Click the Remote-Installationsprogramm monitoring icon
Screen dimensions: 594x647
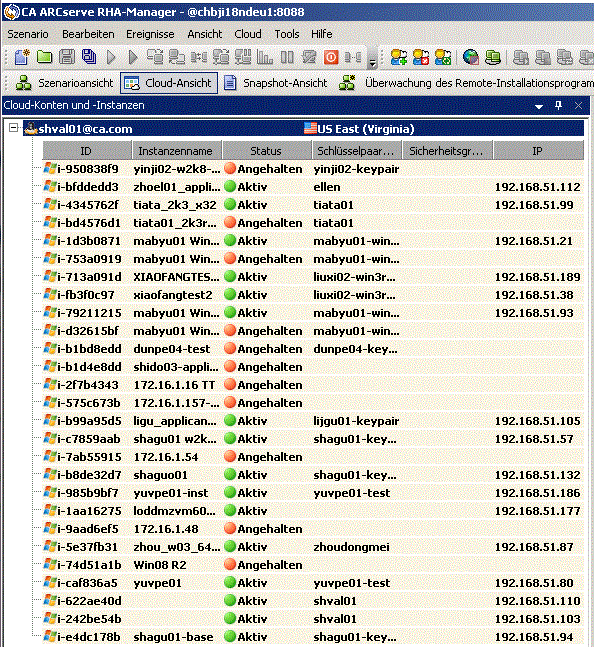[x=347, y=83]
